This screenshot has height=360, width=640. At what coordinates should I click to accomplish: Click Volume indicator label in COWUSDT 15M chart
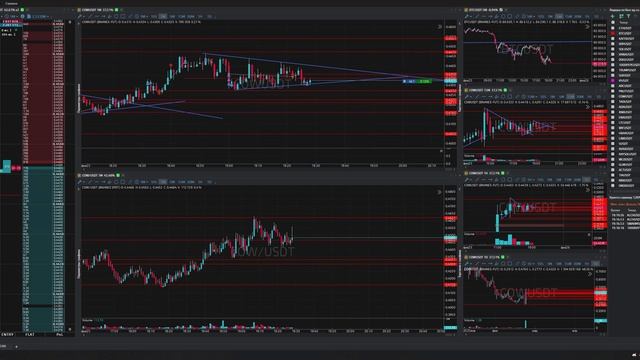(x=469, y=156)
